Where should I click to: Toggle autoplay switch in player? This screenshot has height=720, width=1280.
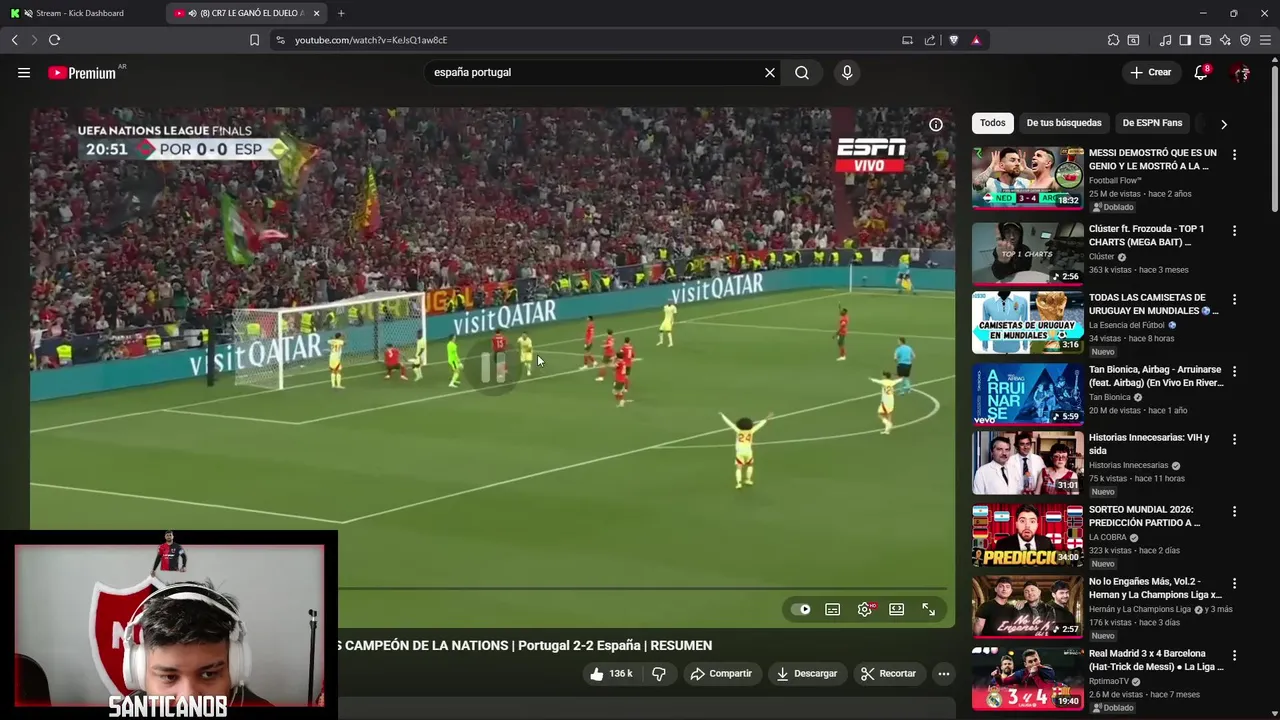[x=801, y=609]
